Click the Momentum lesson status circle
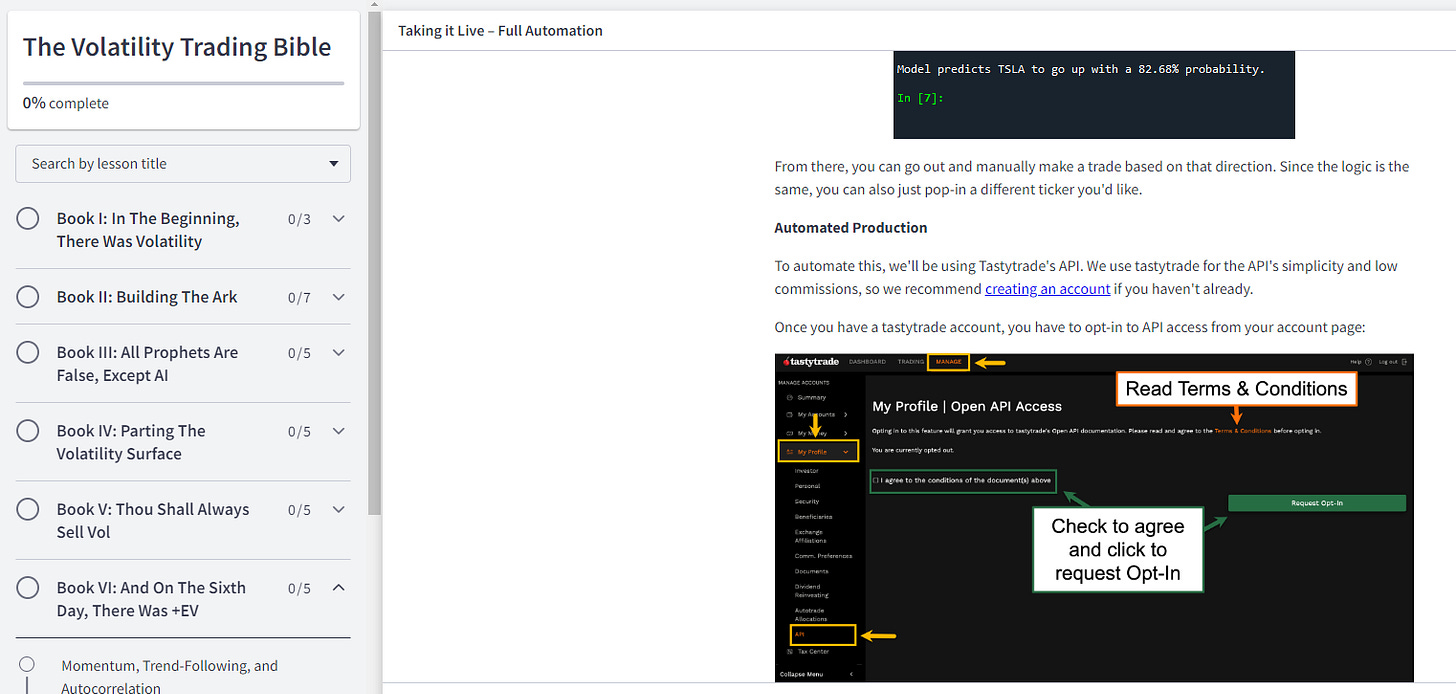 (x=27, y=664)
